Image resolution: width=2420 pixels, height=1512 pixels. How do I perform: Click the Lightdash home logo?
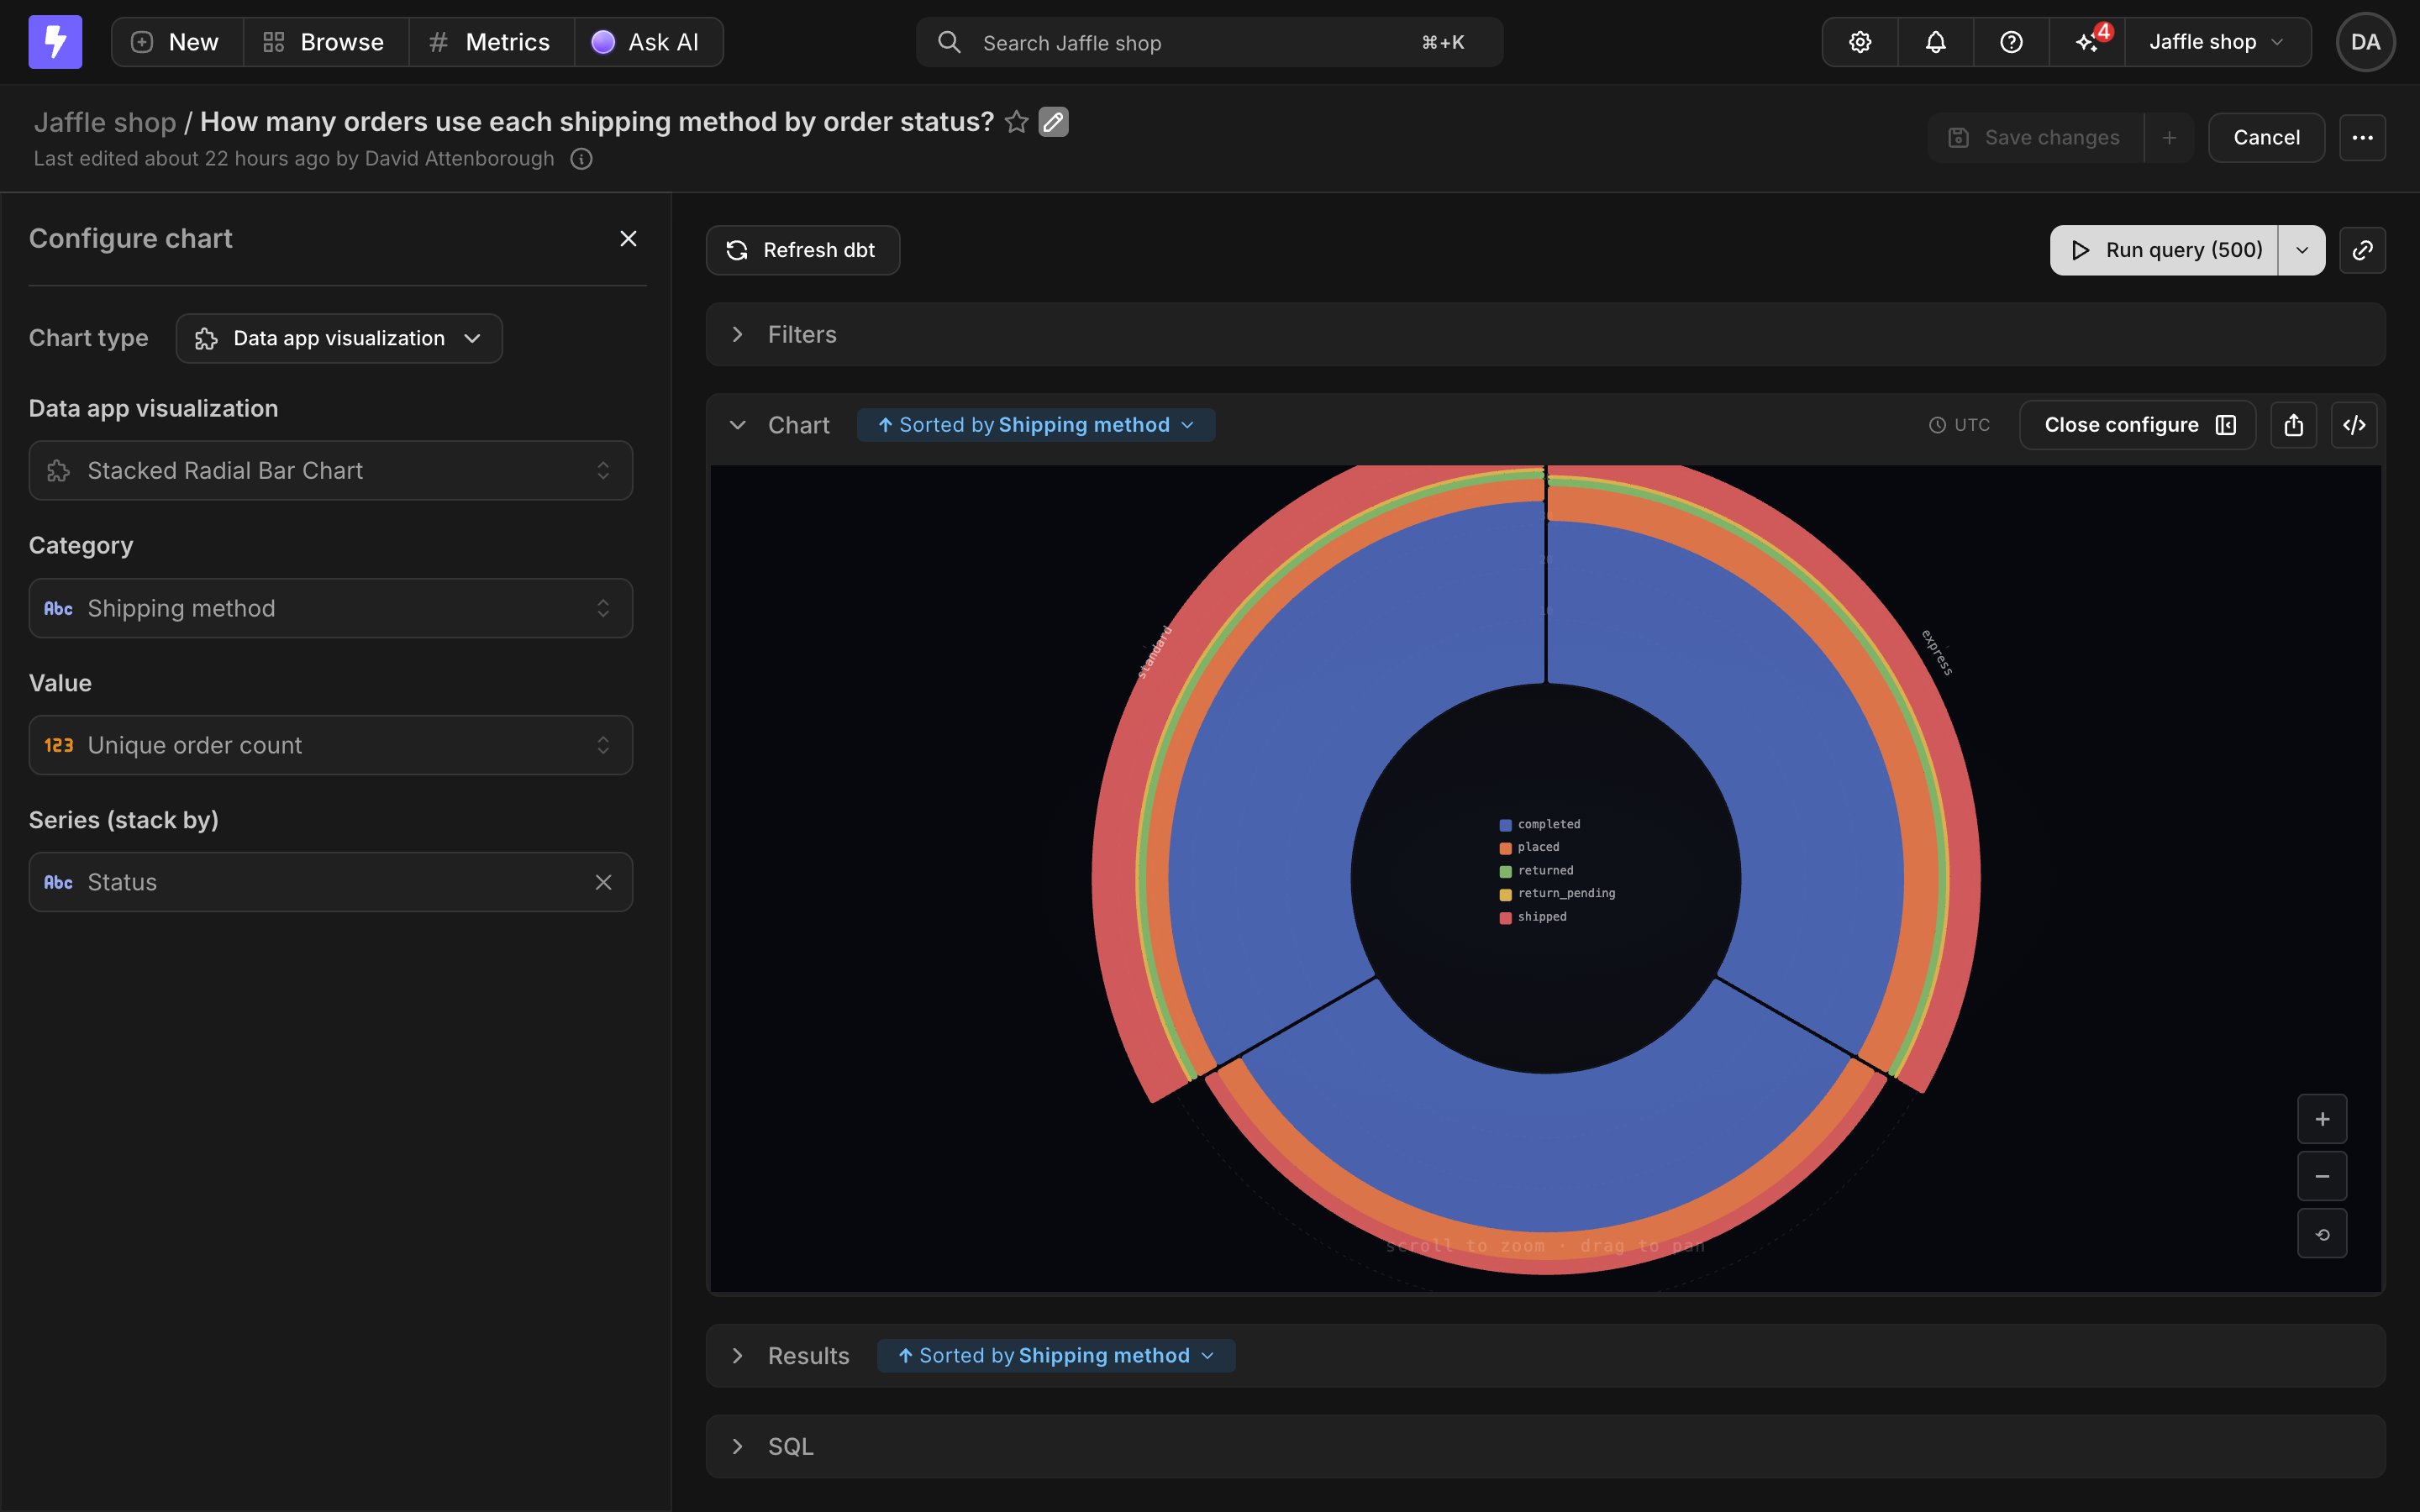coord(55,42)
